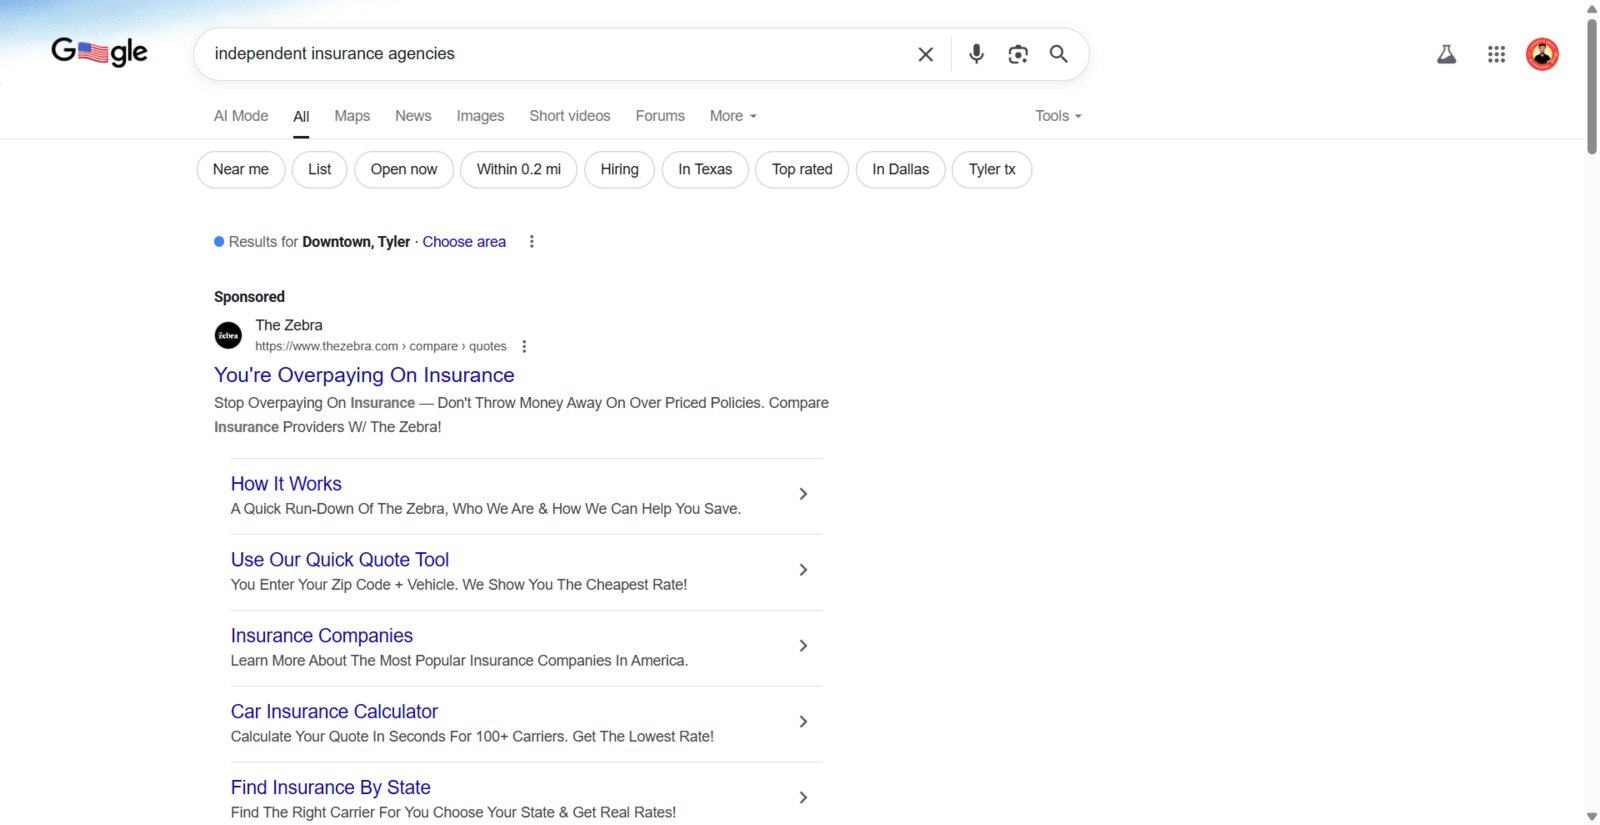Click the Downtown, Tyler location text
Viewport: 1600px width, 825px height.
[x=356, y=242]
